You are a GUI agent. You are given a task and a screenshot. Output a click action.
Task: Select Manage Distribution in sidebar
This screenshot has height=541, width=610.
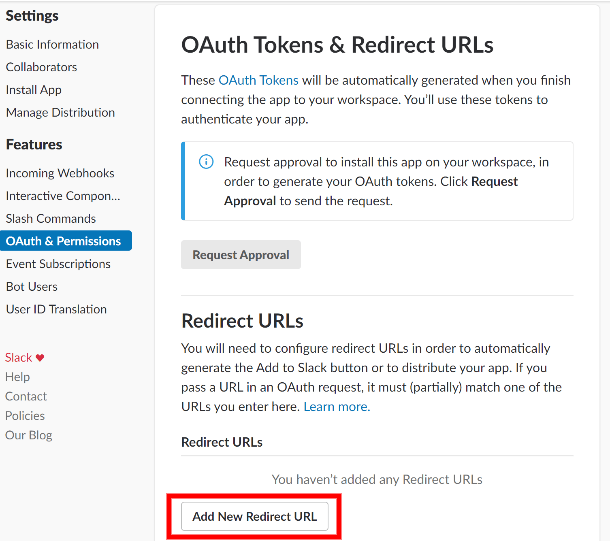tap(60, 113)
